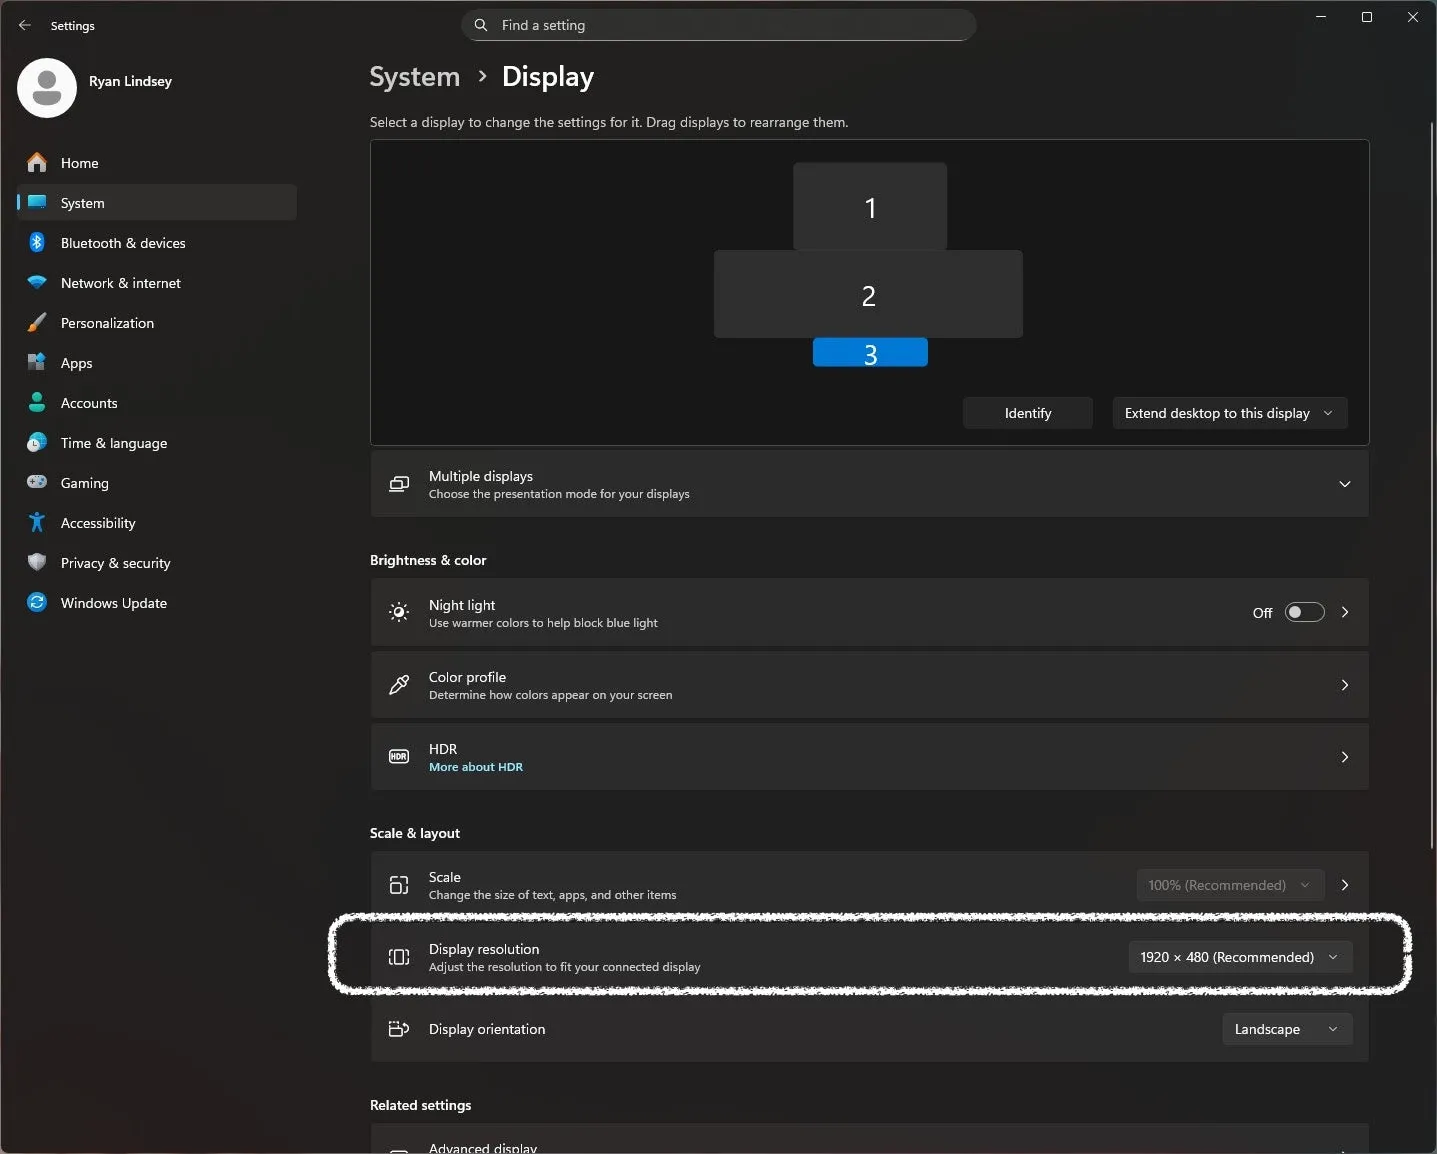Click the Color profile row title
Viewport: 1437px width, 1154px height.
click(x=467, y=677)
